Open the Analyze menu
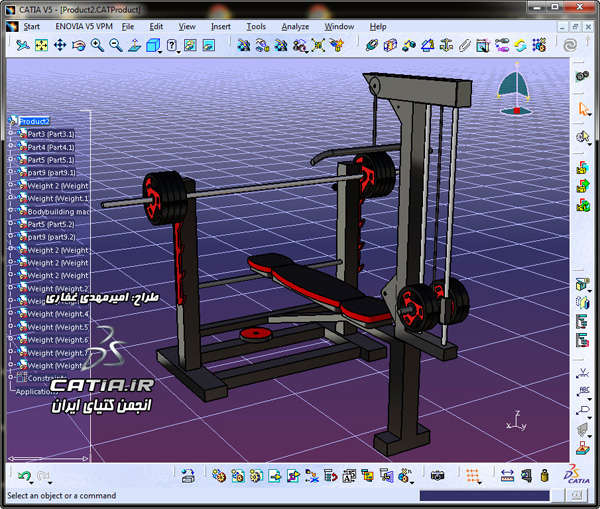600x509 pixels. click(295, 26)
